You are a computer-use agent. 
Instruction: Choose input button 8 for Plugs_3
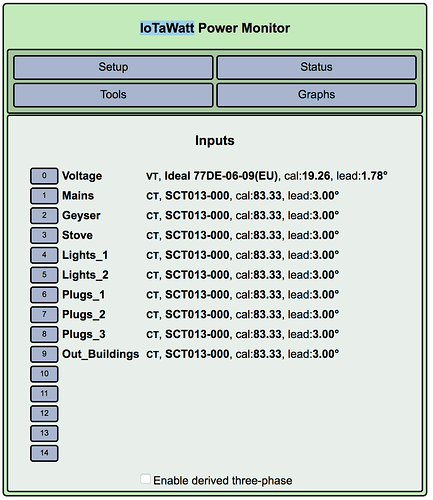(44, 334)
